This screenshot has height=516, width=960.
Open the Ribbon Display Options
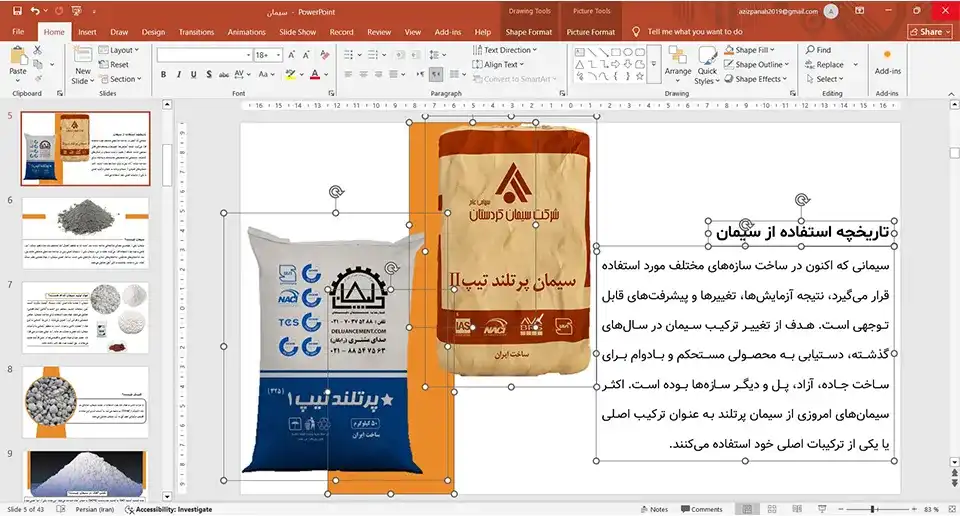(x=860, y=11)
